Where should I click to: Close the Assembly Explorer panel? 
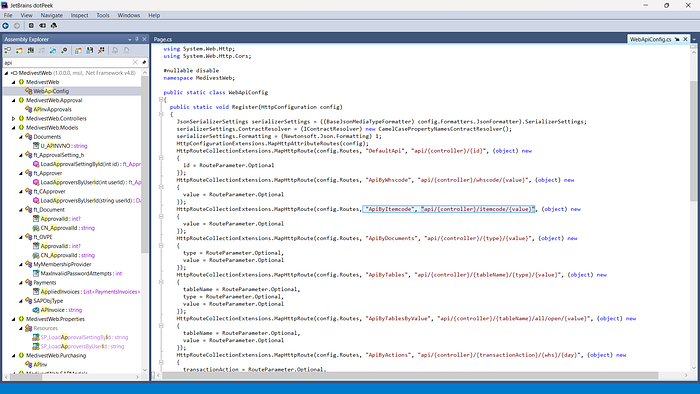(144, 39)
